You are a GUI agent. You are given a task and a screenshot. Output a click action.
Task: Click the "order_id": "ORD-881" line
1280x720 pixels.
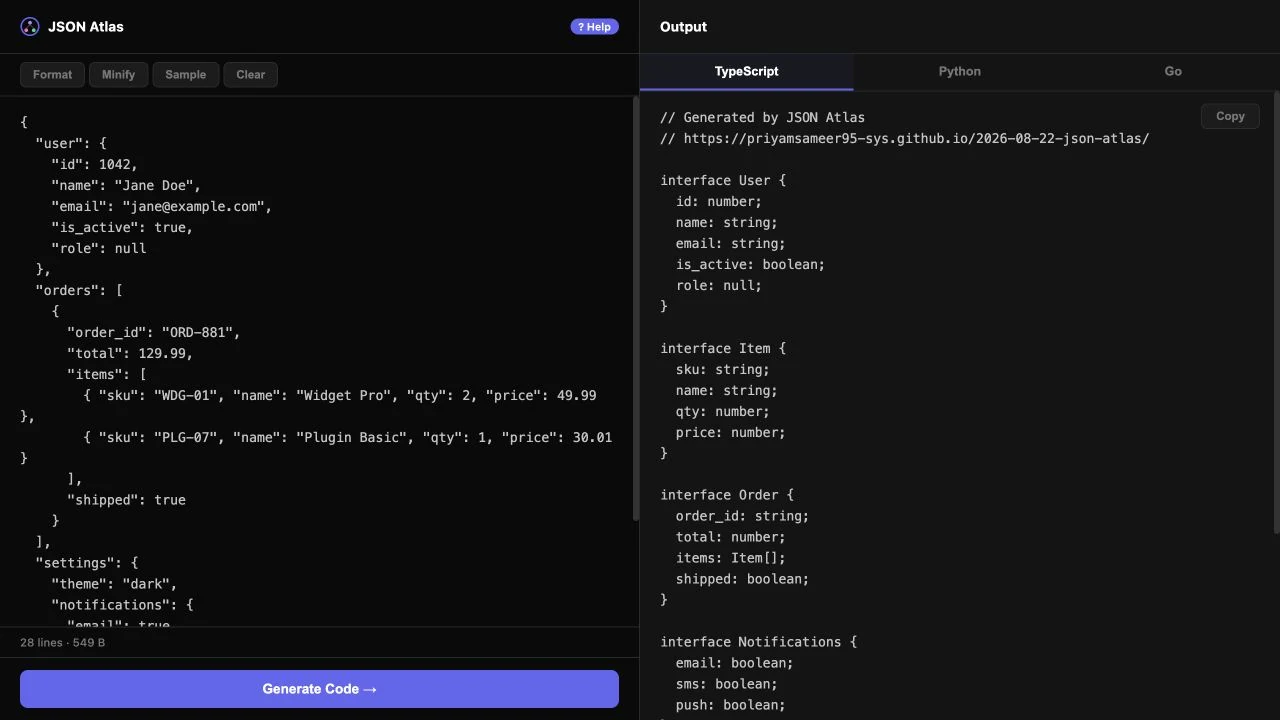(154, 332)
